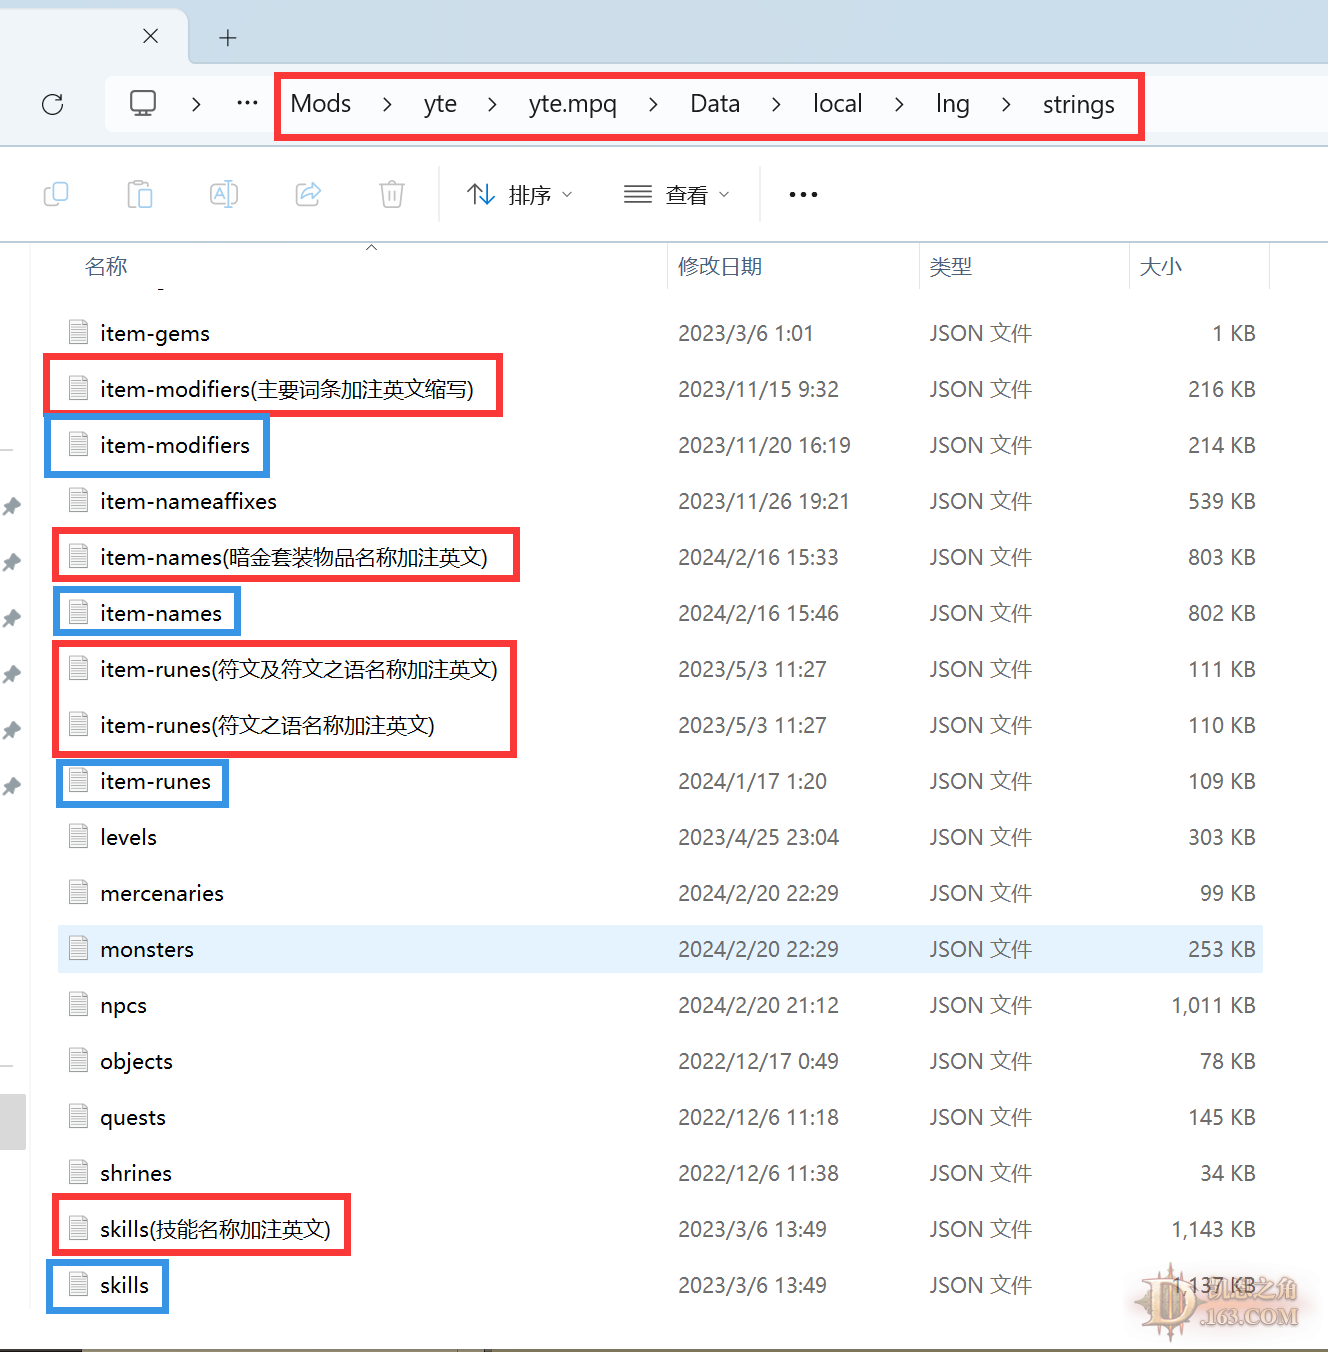Click file icon of shrines
Screen dimensions: 1328x1352
[79, 1172]
